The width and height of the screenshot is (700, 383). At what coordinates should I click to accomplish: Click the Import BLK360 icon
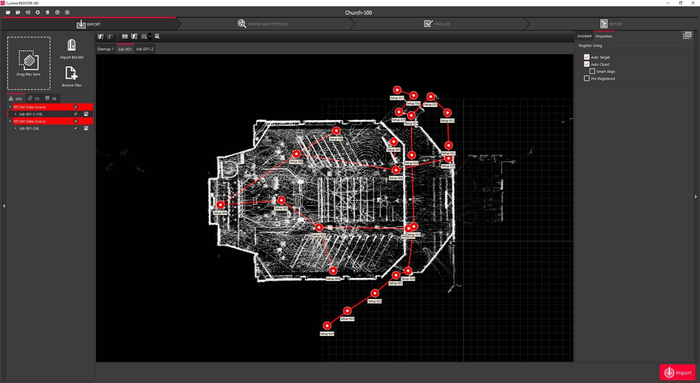pos(71,45)
